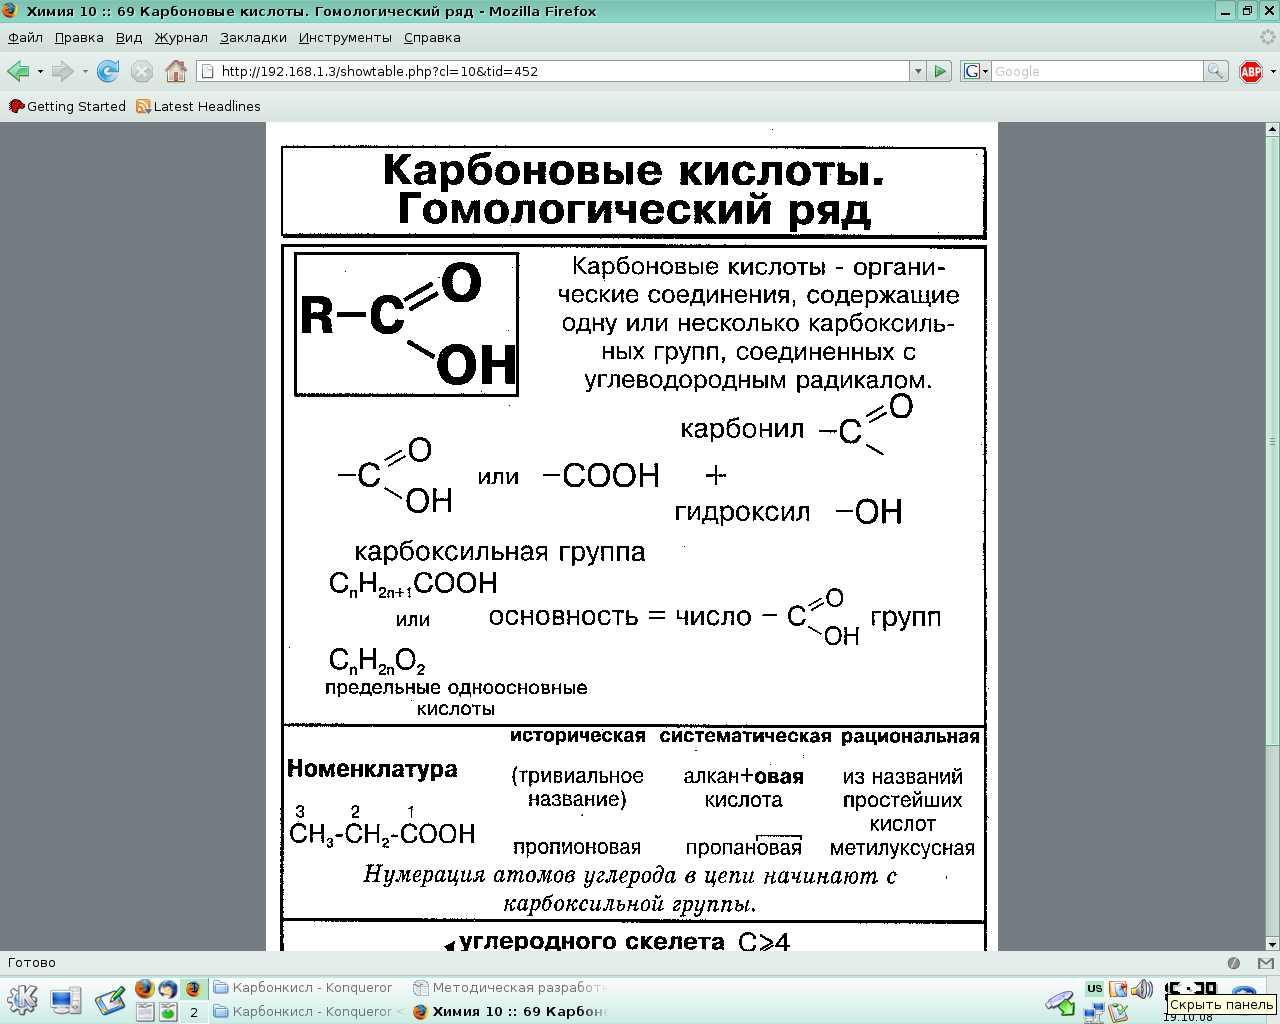Go to the Home page

(x=176, y=71)
